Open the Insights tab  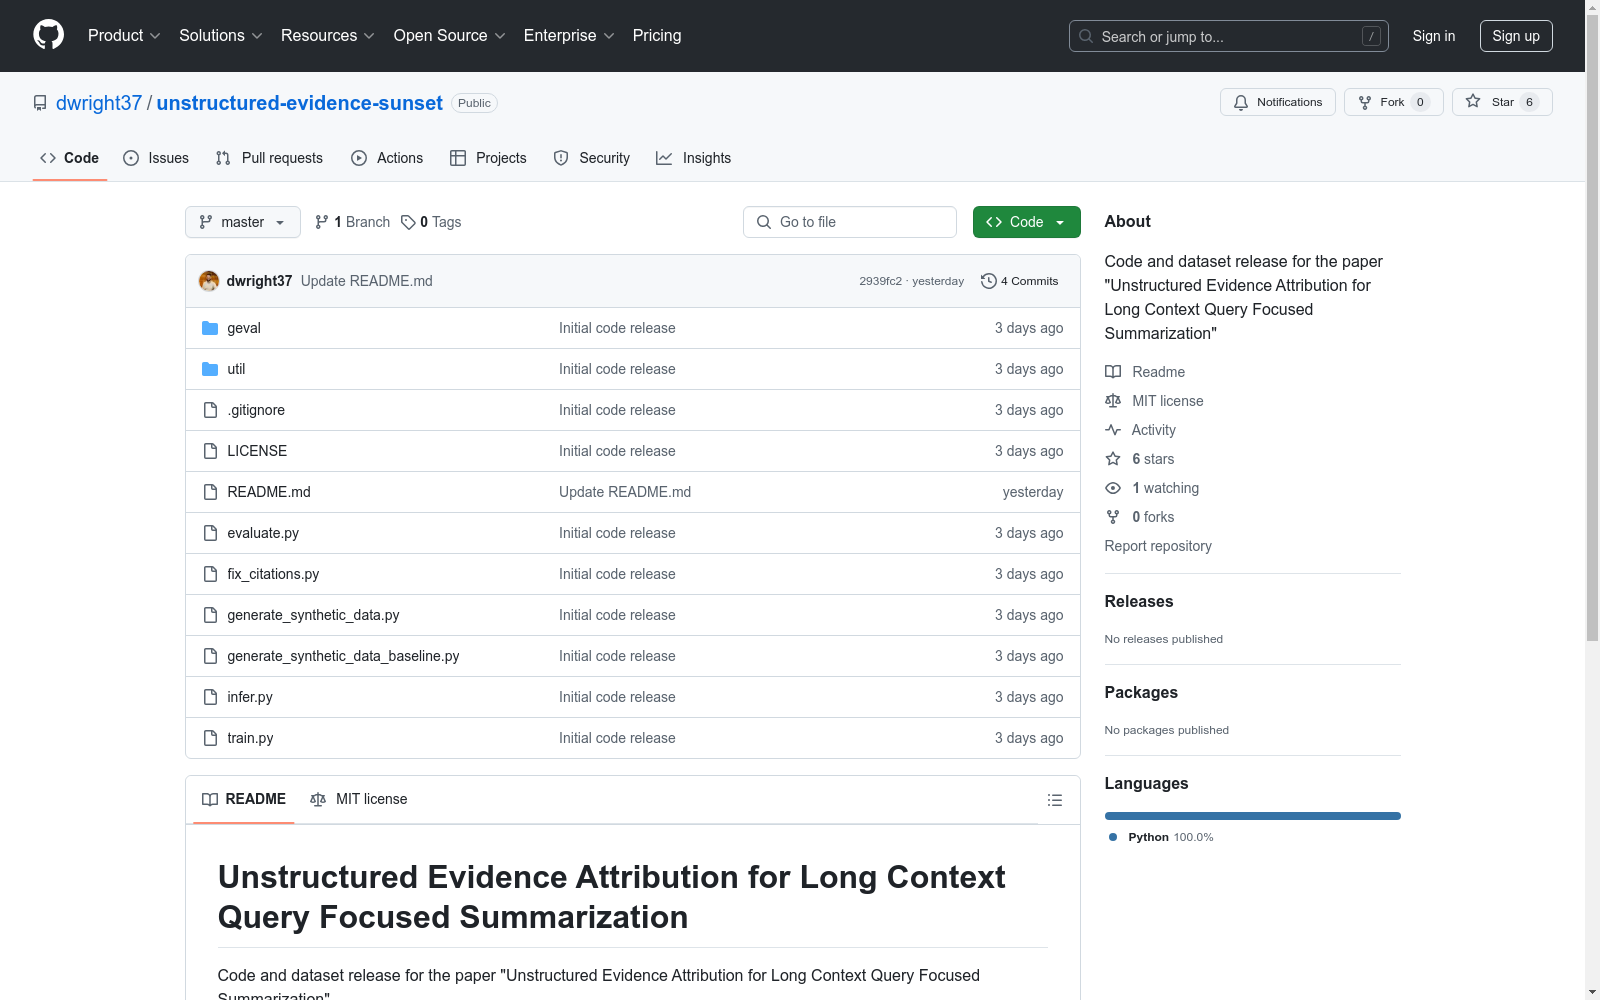pyautogui.click(x=694, y=158)
